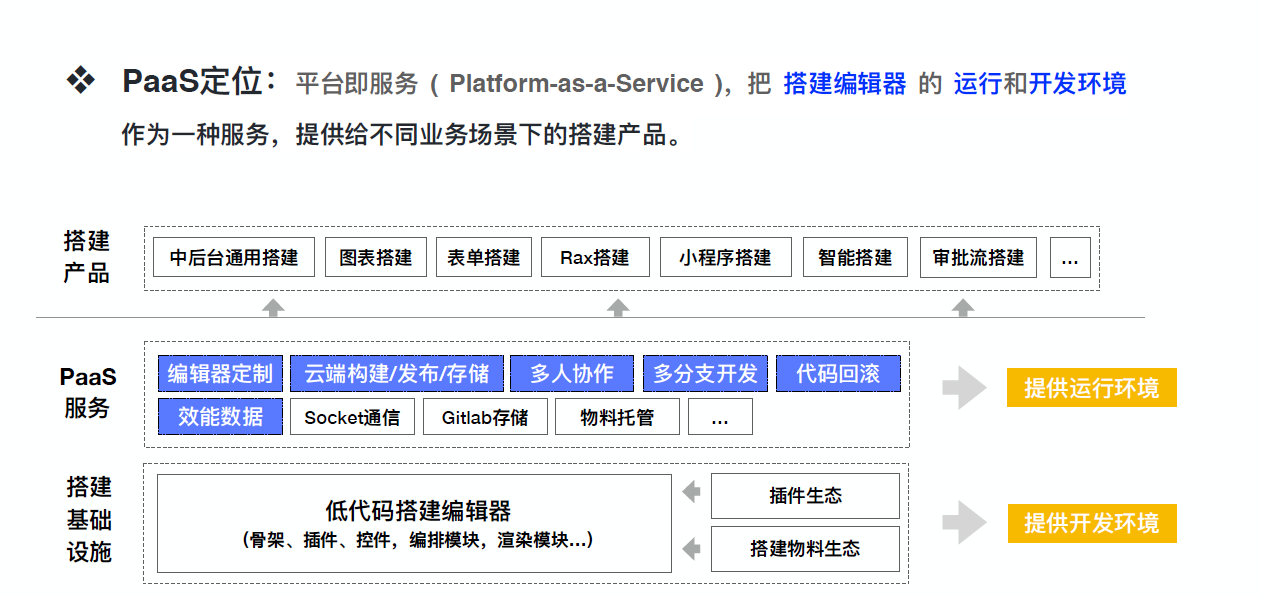
Task: Select the 搭建物料生态 box
Action: pyautogui.click(x=805, y=549)
